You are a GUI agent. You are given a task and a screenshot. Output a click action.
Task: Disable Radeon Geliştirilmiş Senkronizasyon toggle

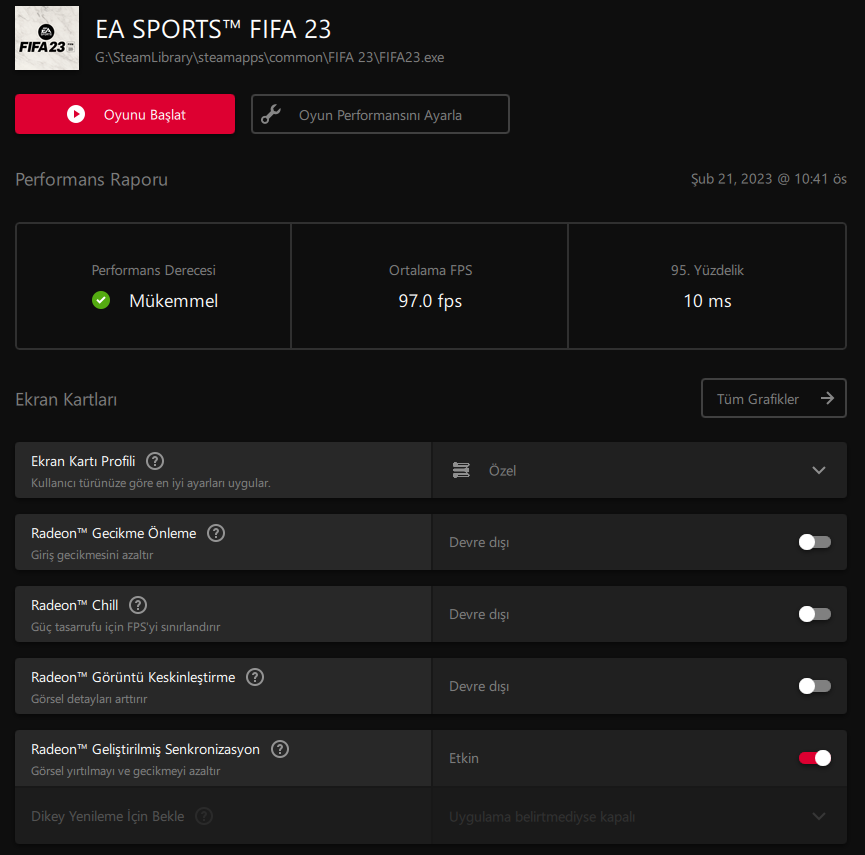pyautogui.click(x=815, y=758)
